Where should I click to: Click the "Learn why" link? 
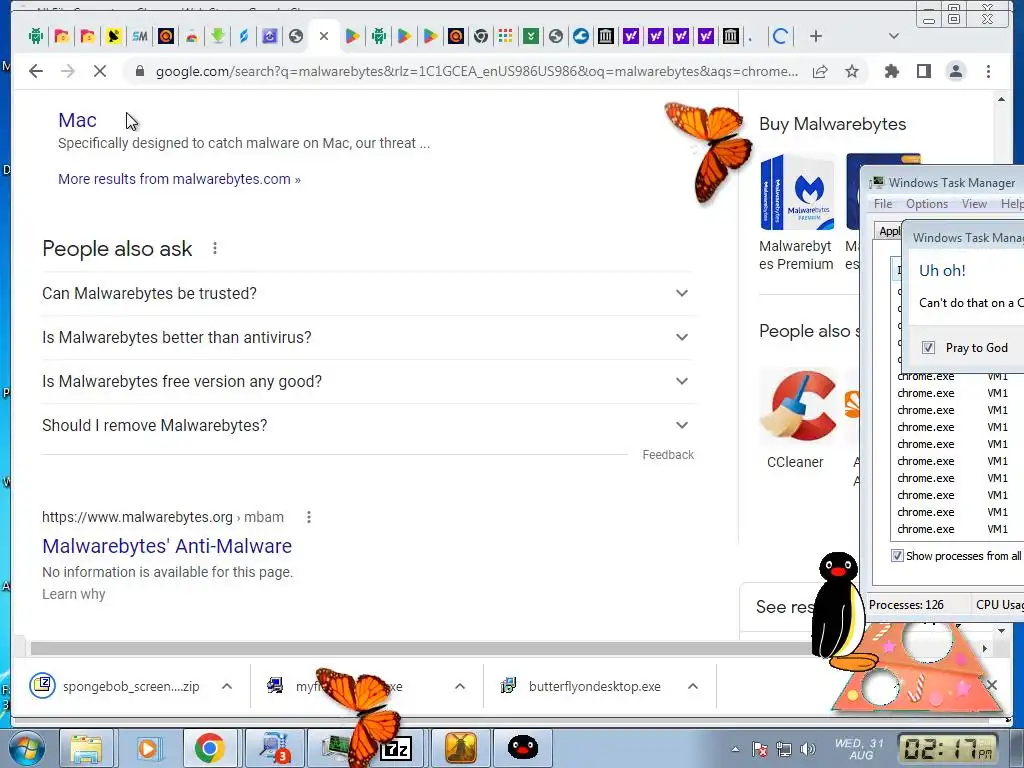point(73,594)
